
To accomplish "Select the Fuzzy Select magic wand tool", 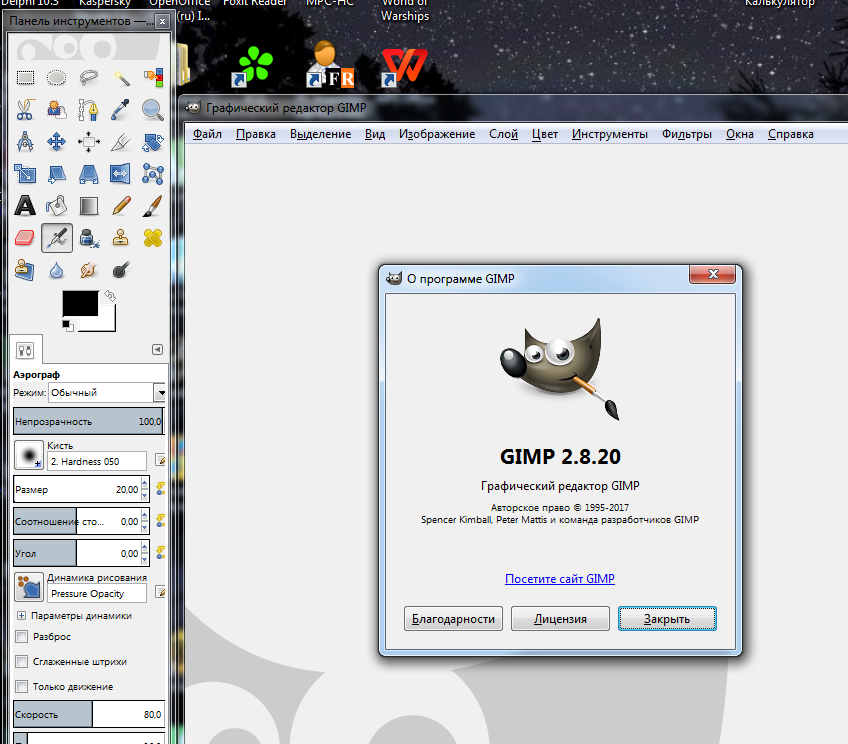I will point(121,77).
